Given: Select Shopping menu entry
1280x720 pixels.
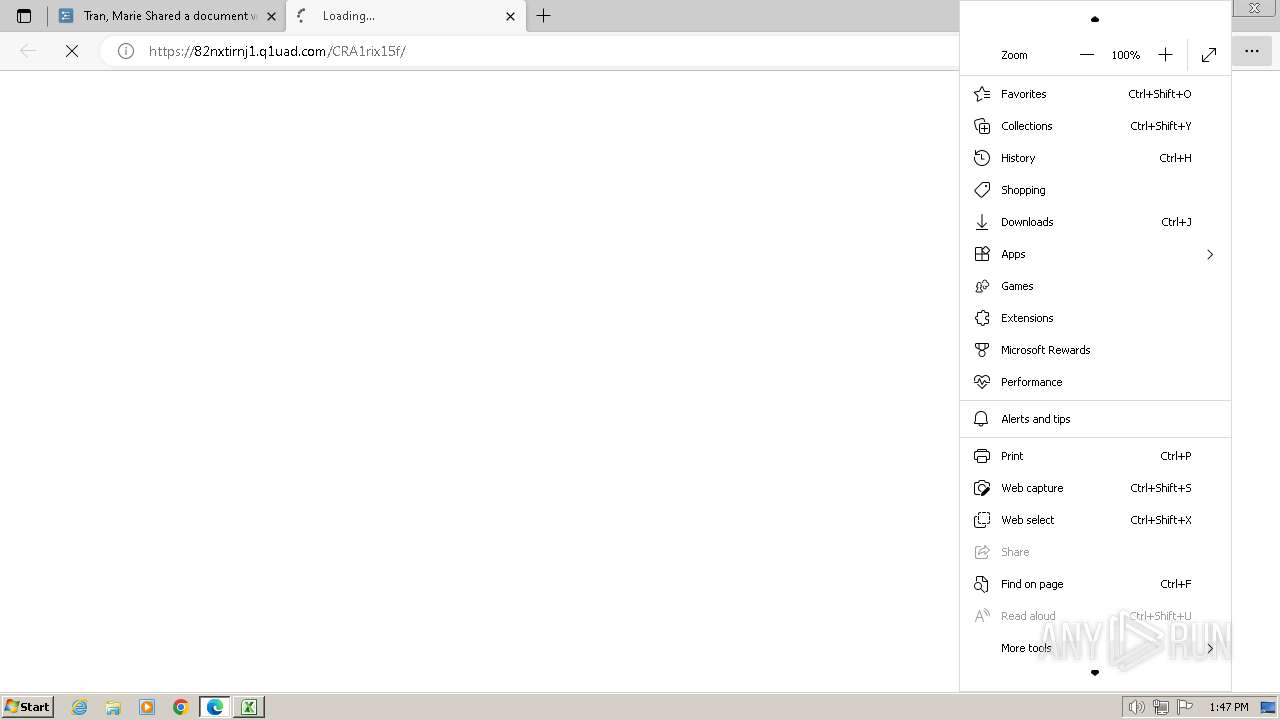Looking at the screenshot, I should coord(1095,190).
